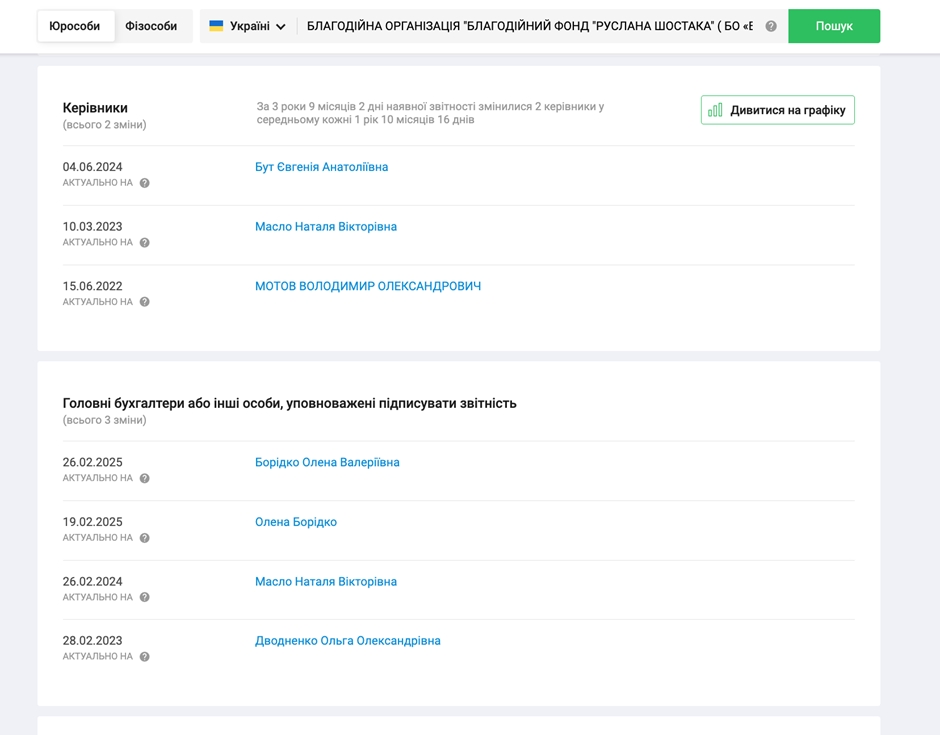Open the Україні country dropdown

pos(248,26)
